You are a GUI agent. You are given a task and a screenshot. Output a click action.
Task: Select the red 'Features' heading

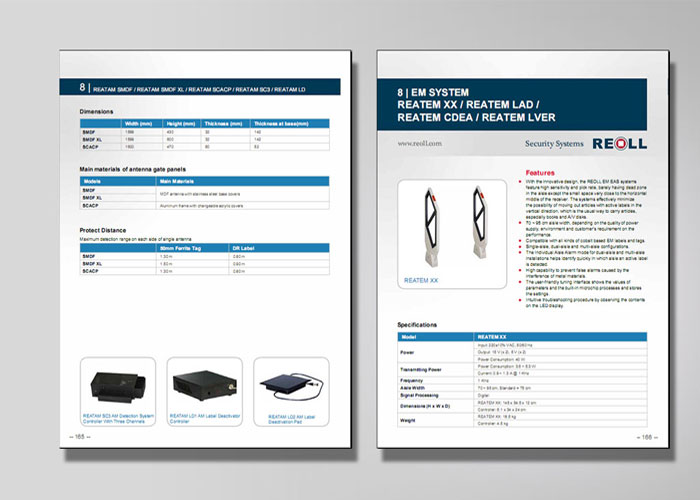tap(540, 173)
